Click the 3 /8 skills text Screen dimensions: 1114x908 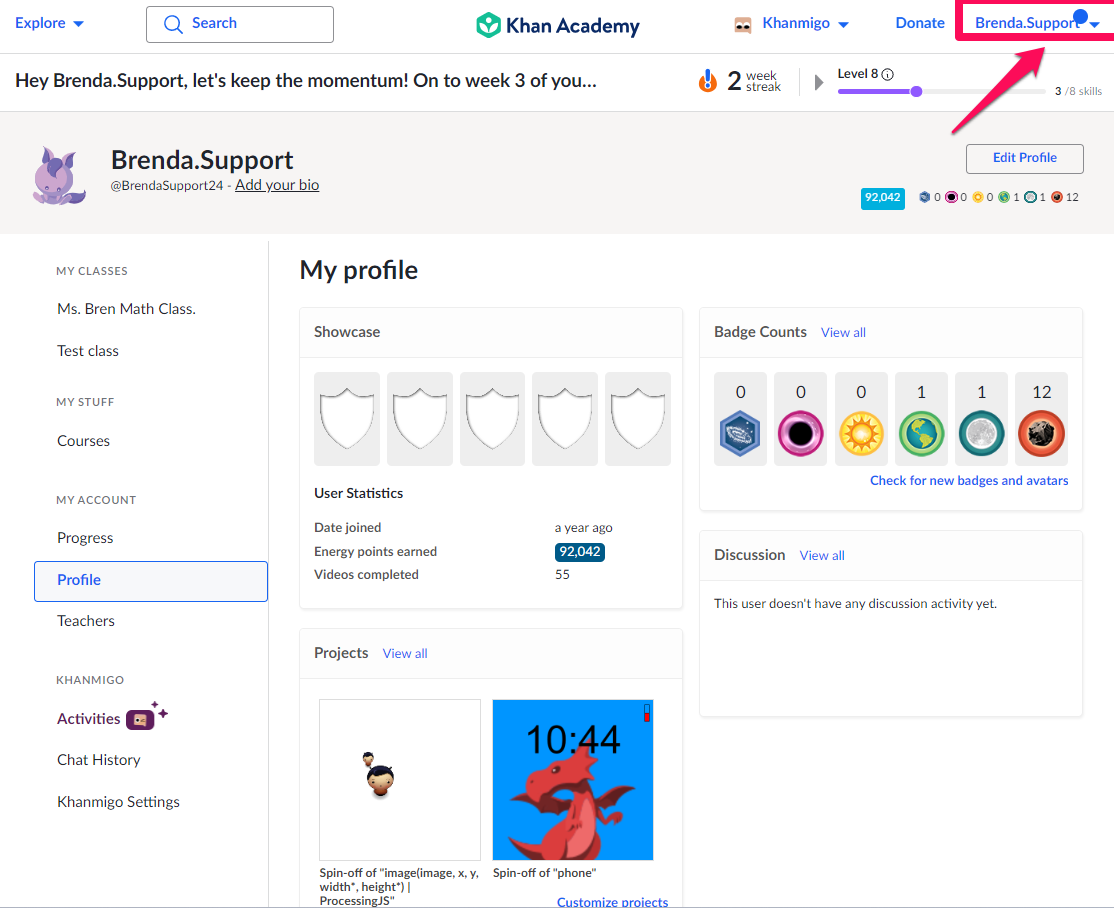tap(1078, 92)
